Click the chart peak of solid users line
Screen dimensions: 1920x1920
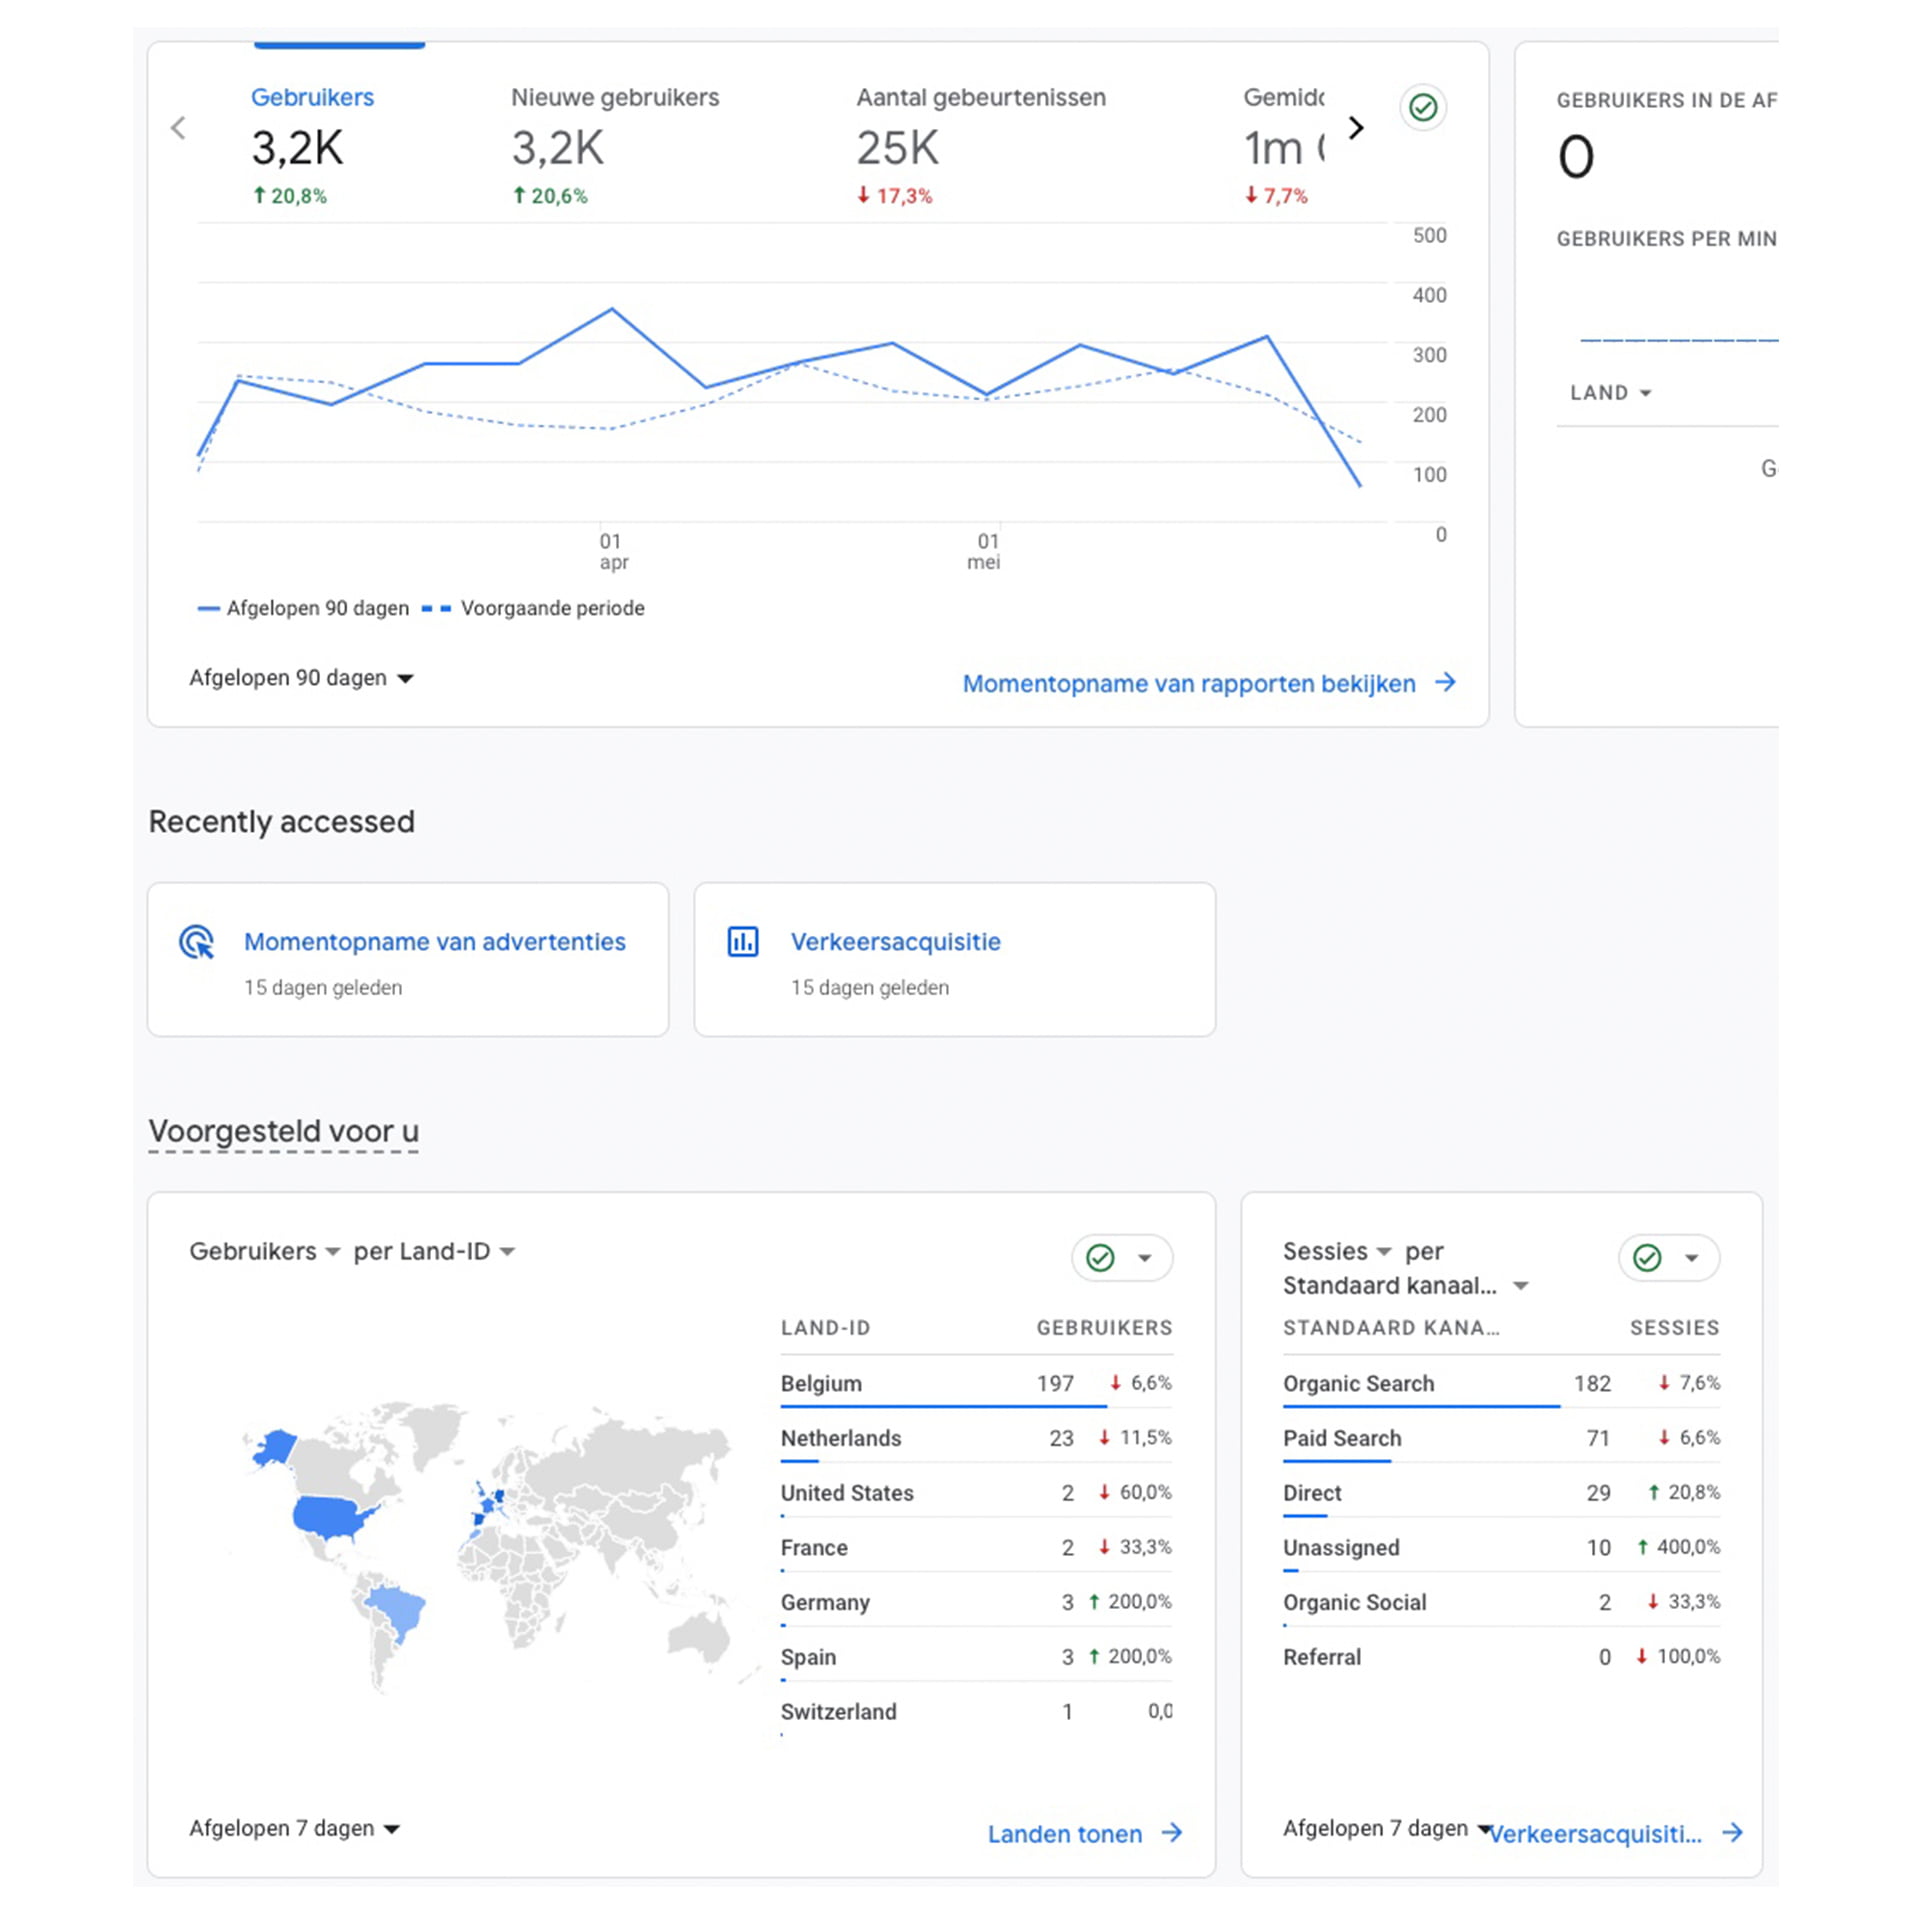612,310
